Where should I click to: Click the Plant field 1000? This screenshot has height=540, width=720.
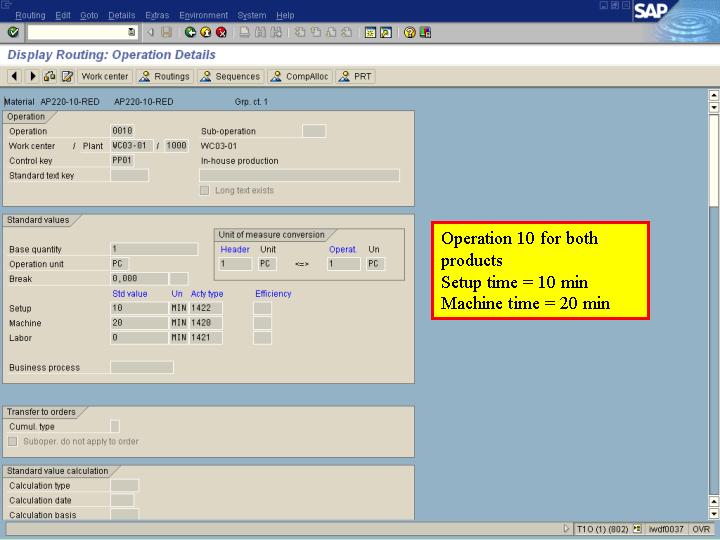pyautogui.click(x=176, y=146)
